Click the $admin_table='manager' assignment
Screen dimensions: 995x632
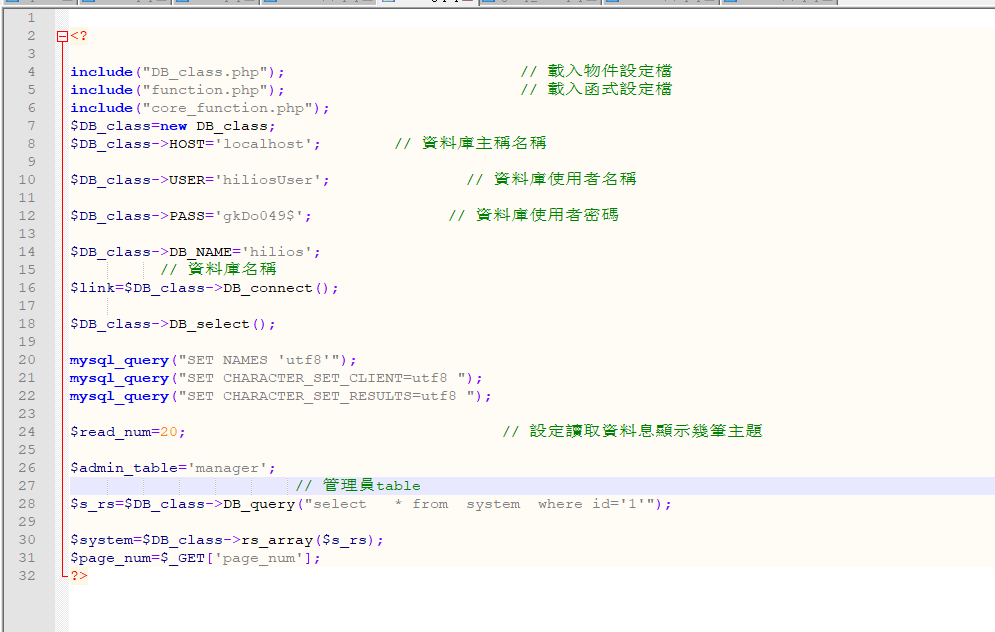click(173, 468)
